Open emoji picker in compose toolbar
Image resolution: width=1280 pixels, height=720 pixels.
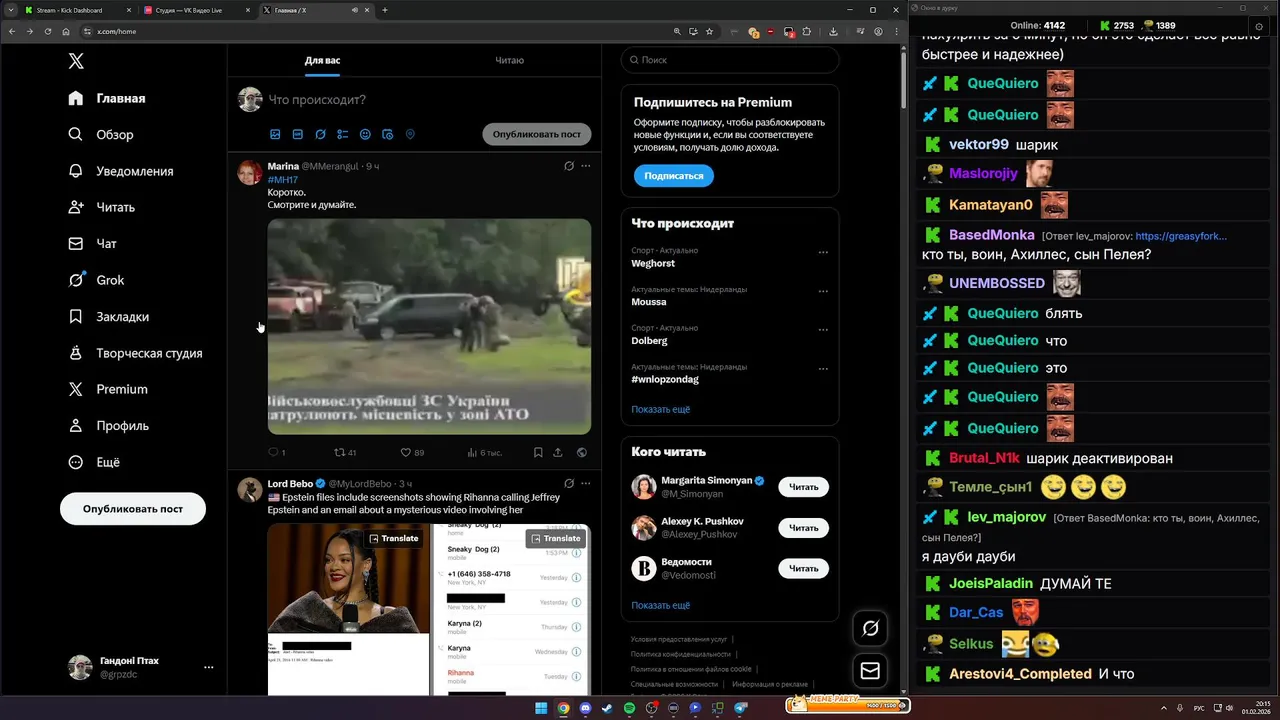point(365,134)
